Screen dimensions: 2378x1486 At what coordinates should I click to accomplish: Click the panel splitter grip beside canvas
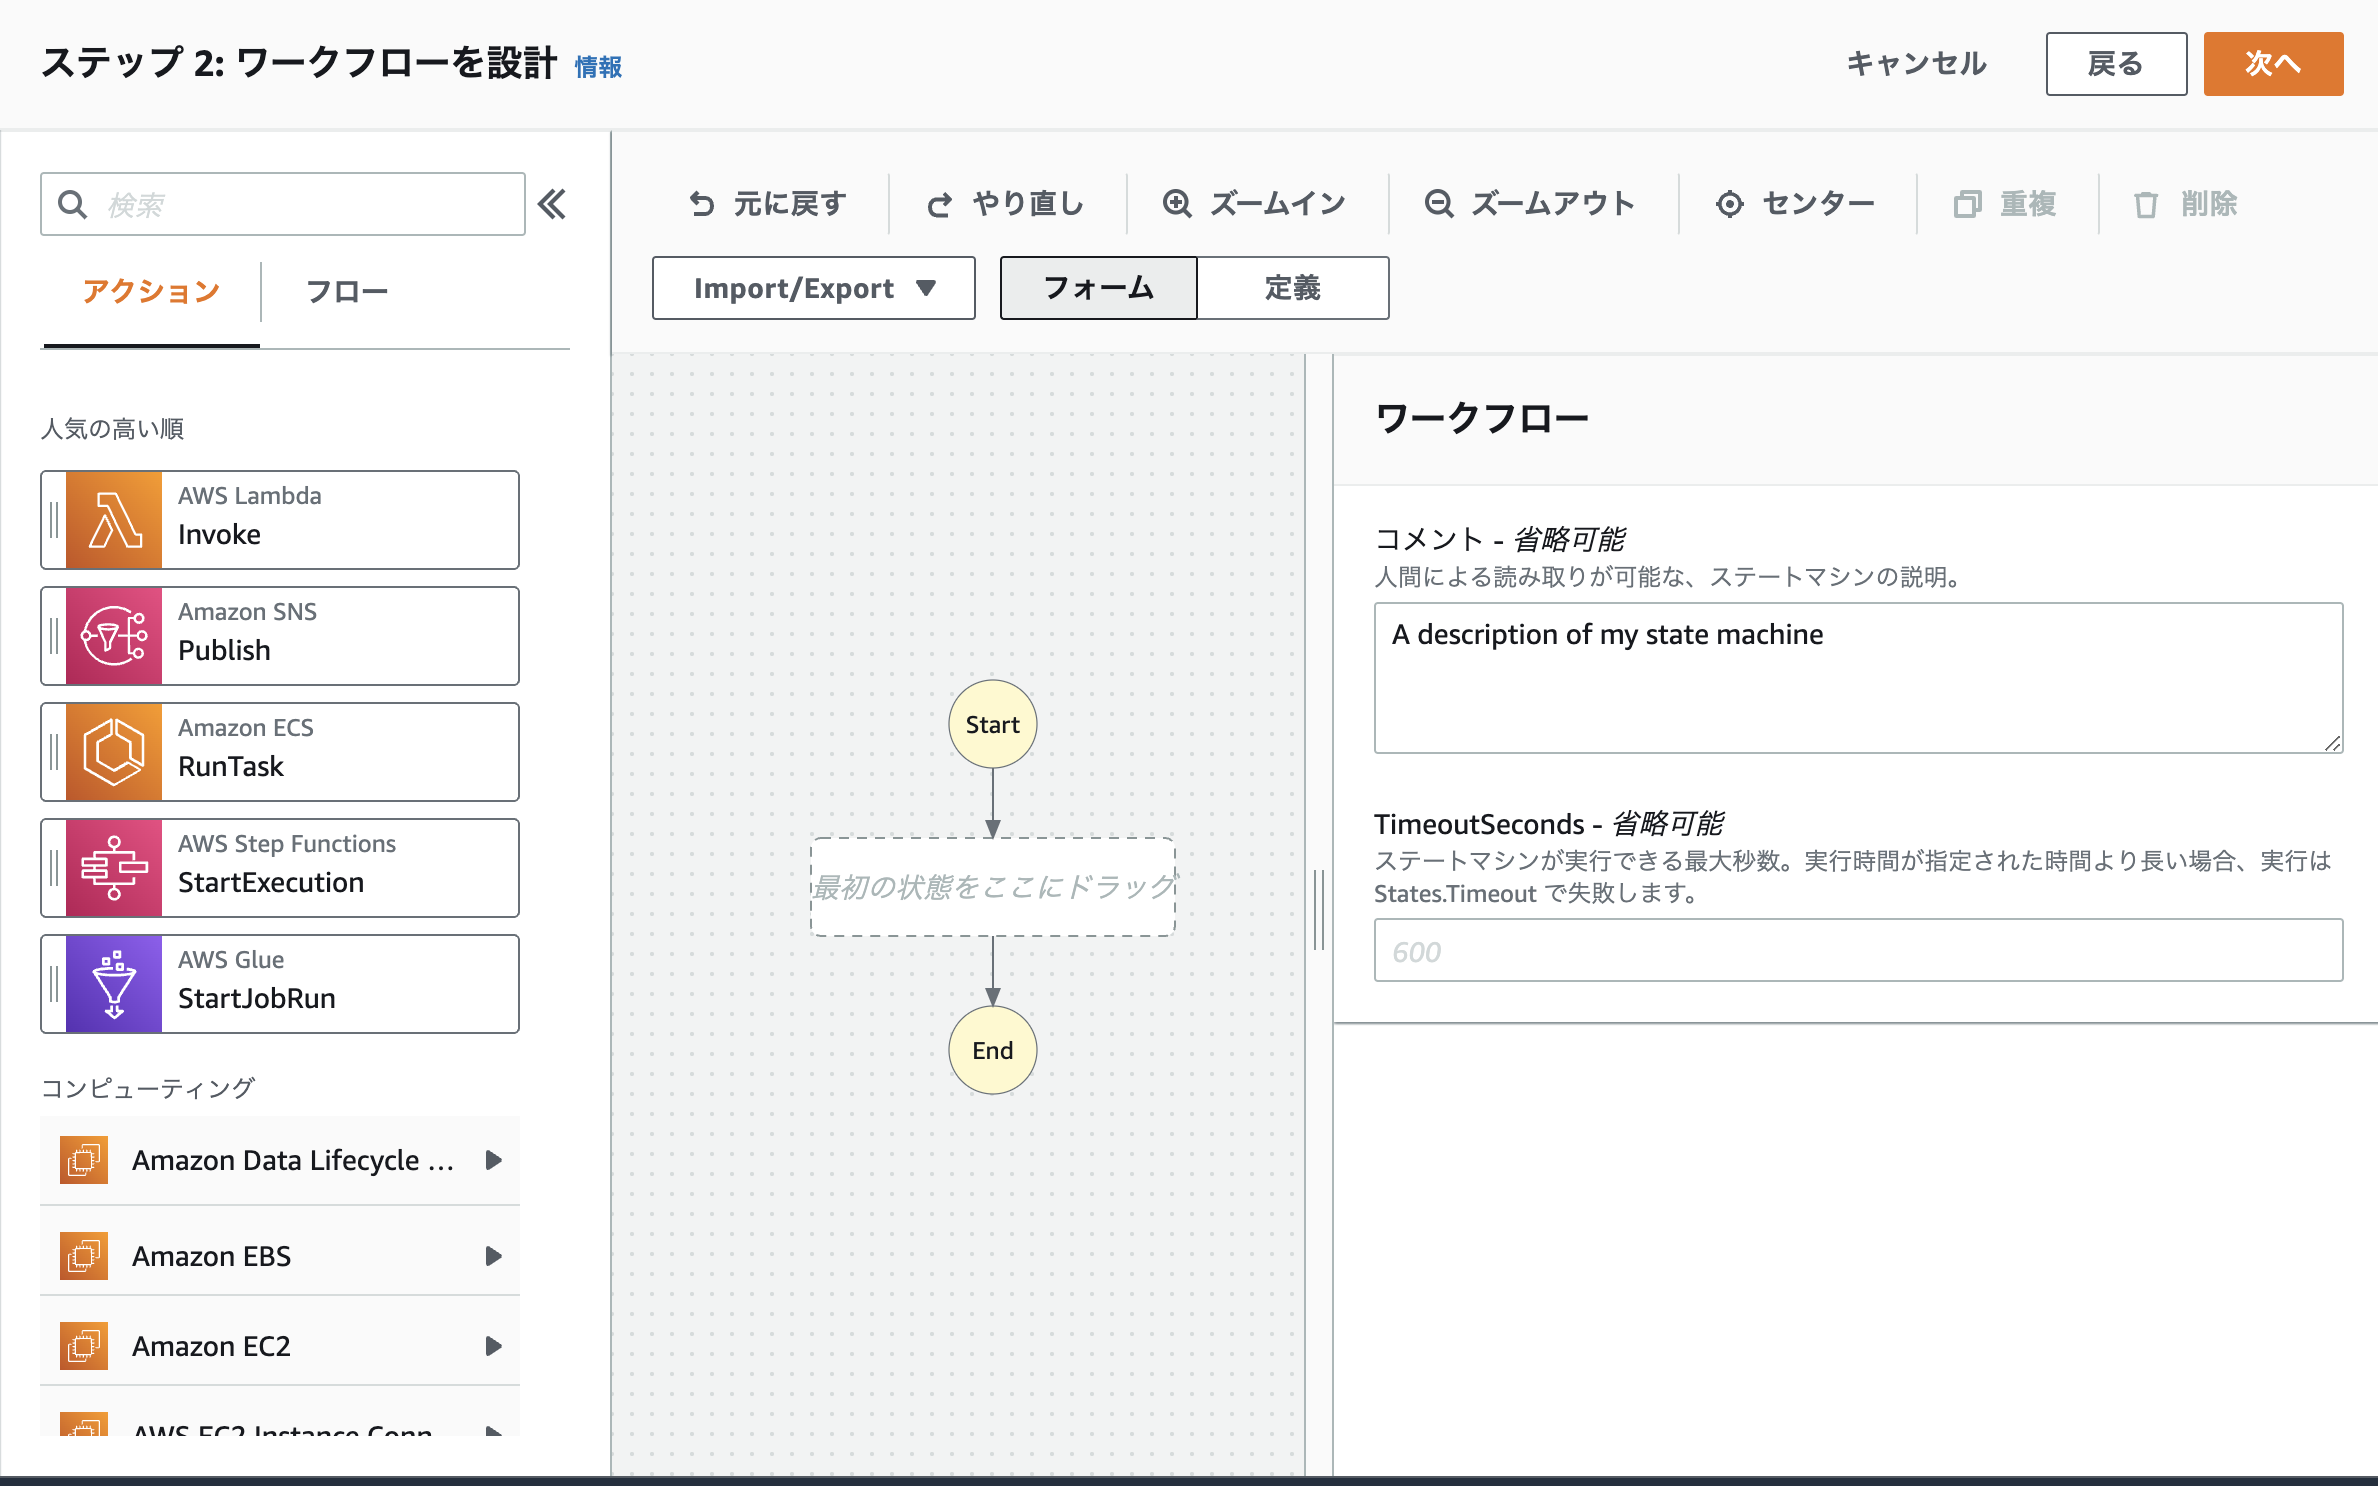(x=1319, y=910)
